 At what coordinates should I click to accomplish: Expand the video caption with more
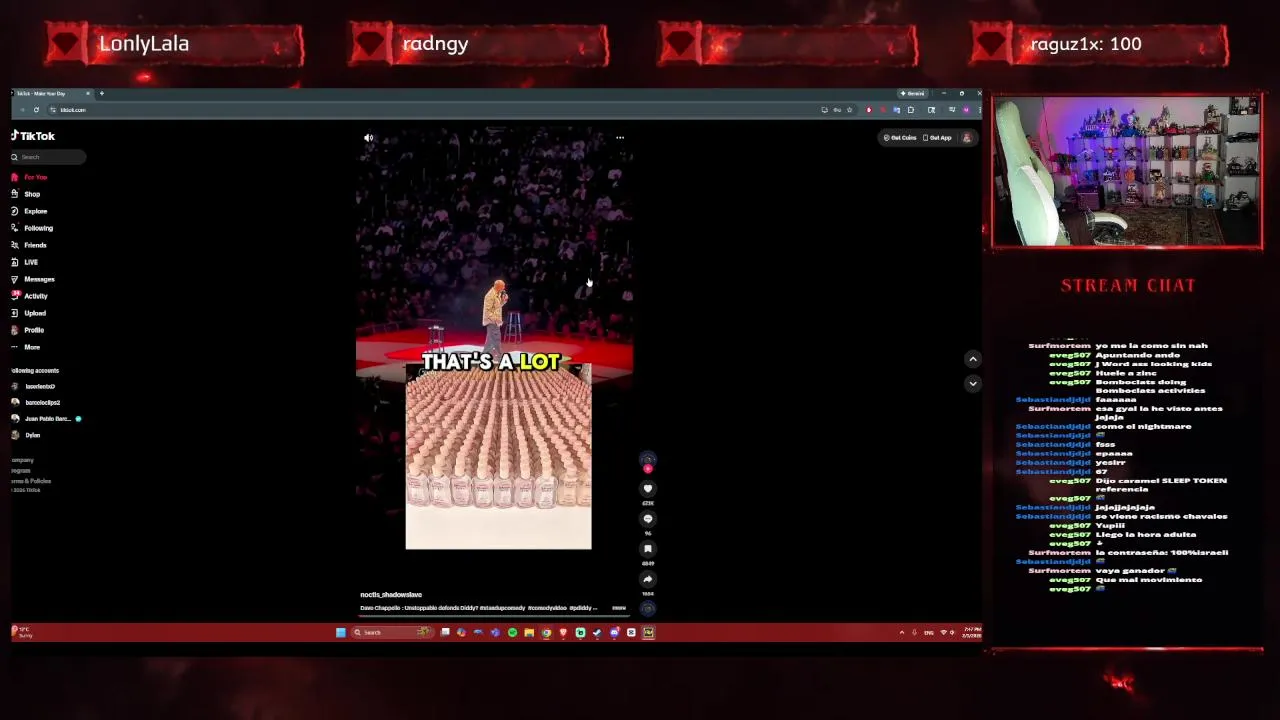click(619, 608)
